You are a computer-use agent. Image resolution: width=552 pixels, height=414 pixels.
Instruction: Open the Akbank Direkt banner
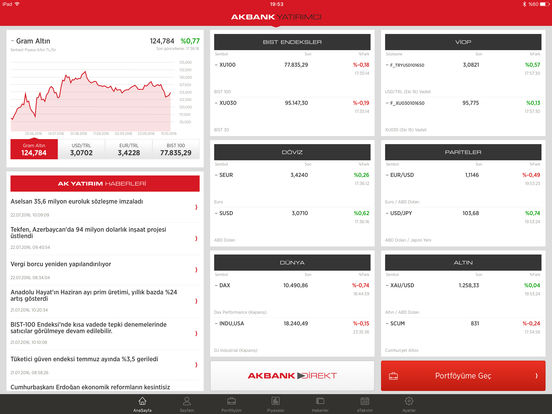click(292, 376)
